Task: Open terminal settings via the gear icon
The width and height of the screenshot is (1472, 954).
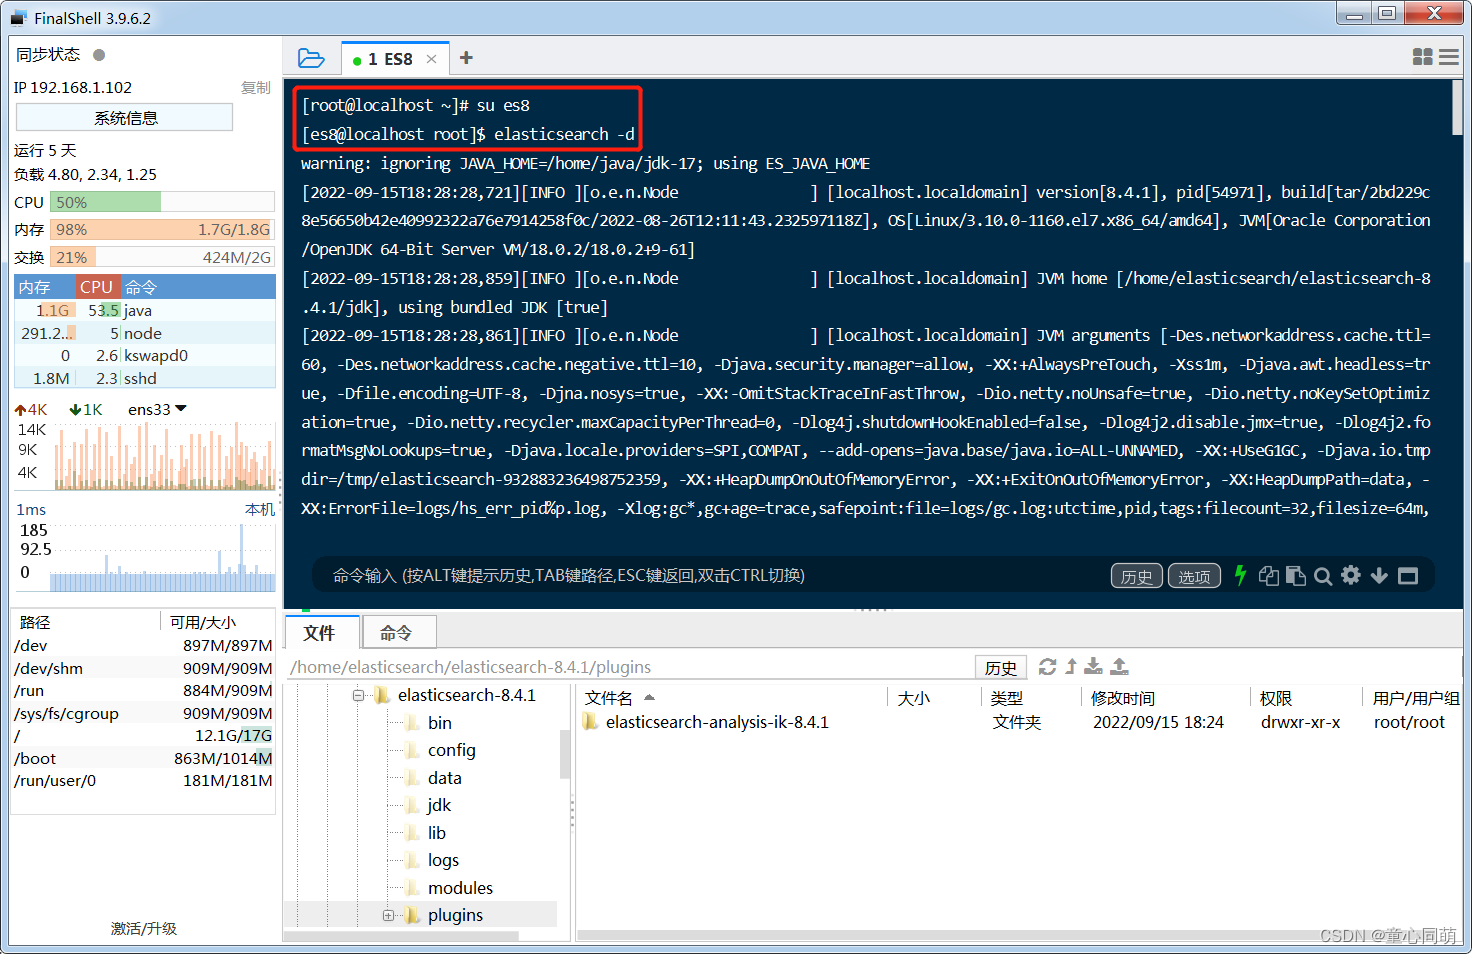Action: (1350, 575)
